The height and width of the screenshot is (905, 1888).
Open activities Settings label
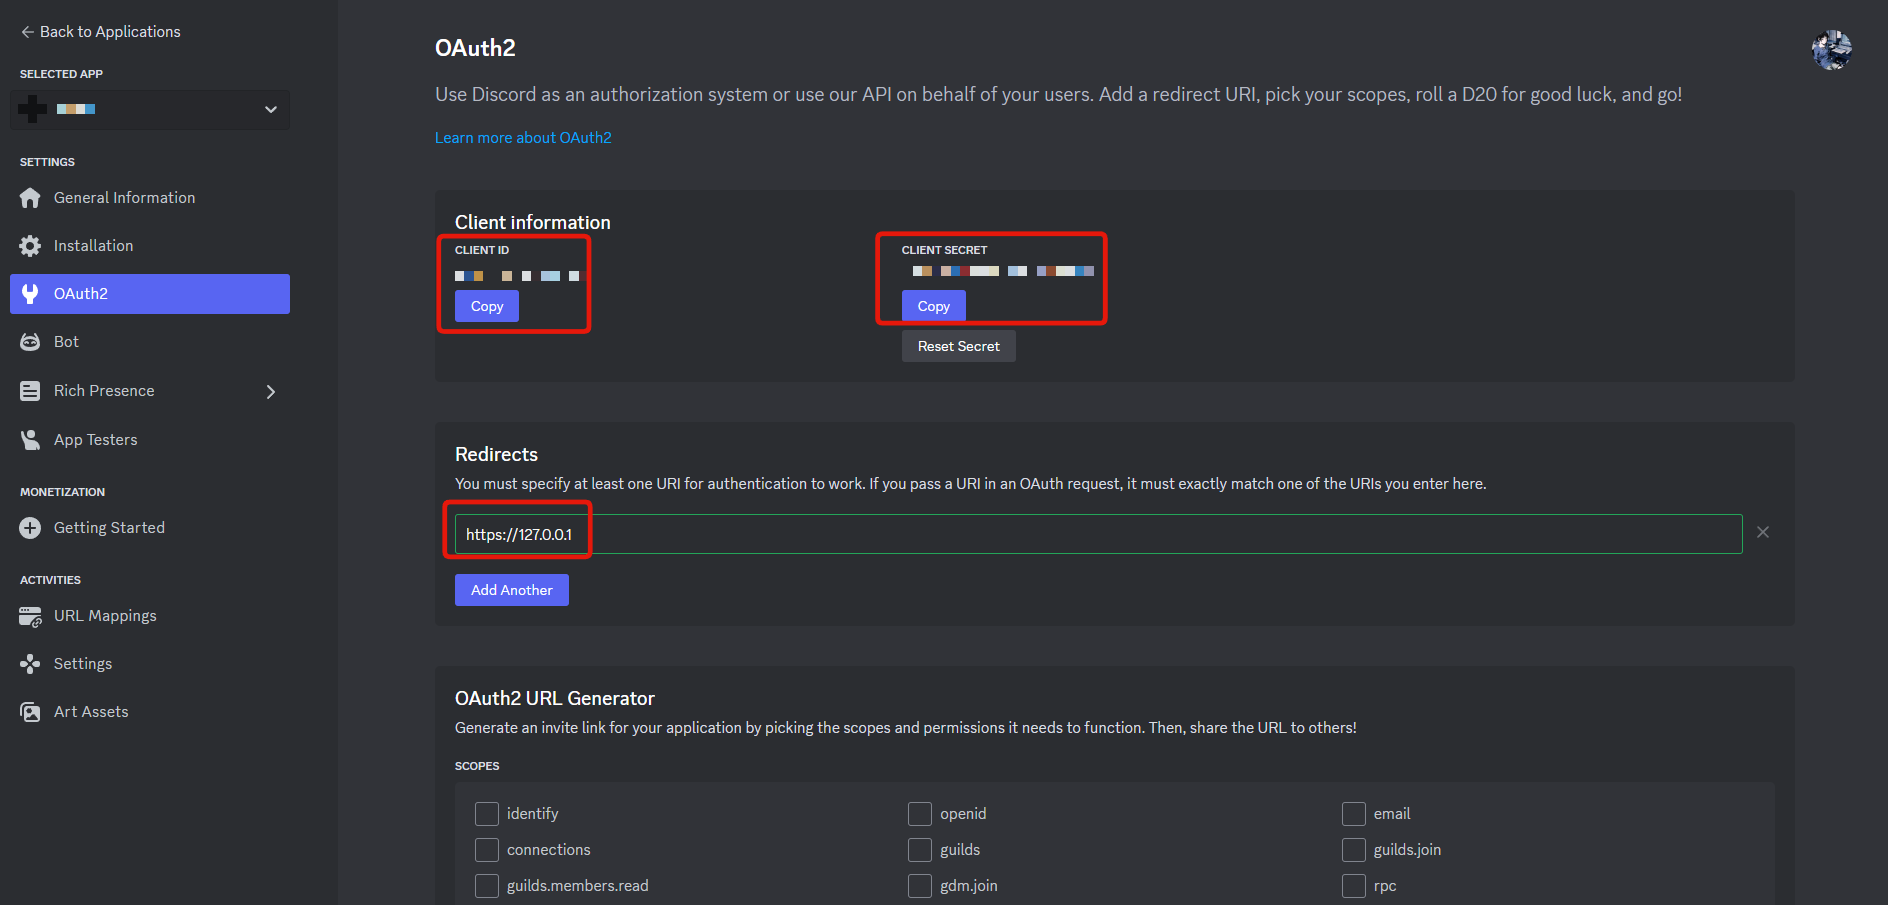pos(83,664)
